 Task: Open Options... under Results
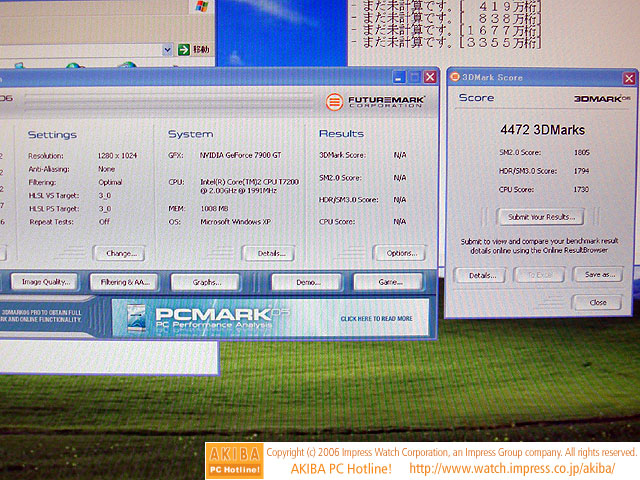pyautogui.click(x=399, y=253)
